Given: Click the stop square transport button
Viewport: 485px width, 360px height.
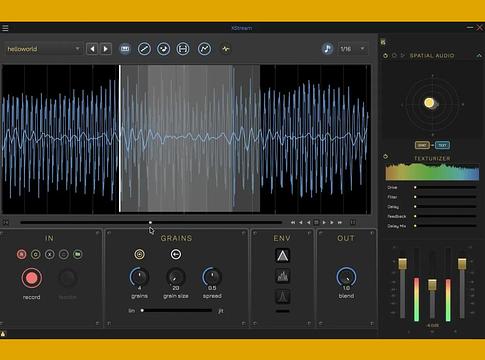Looking at the screenshot, I should coord(316,222).
